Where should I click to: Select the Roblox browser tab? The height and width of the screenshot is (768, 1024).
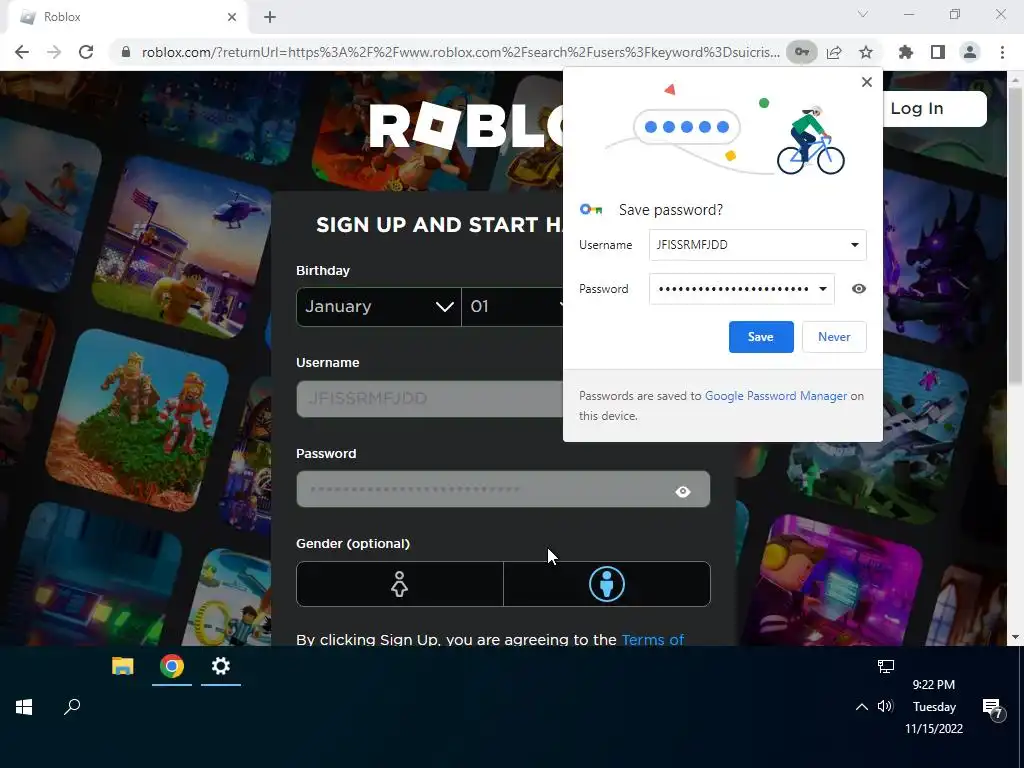coord(127,17)
